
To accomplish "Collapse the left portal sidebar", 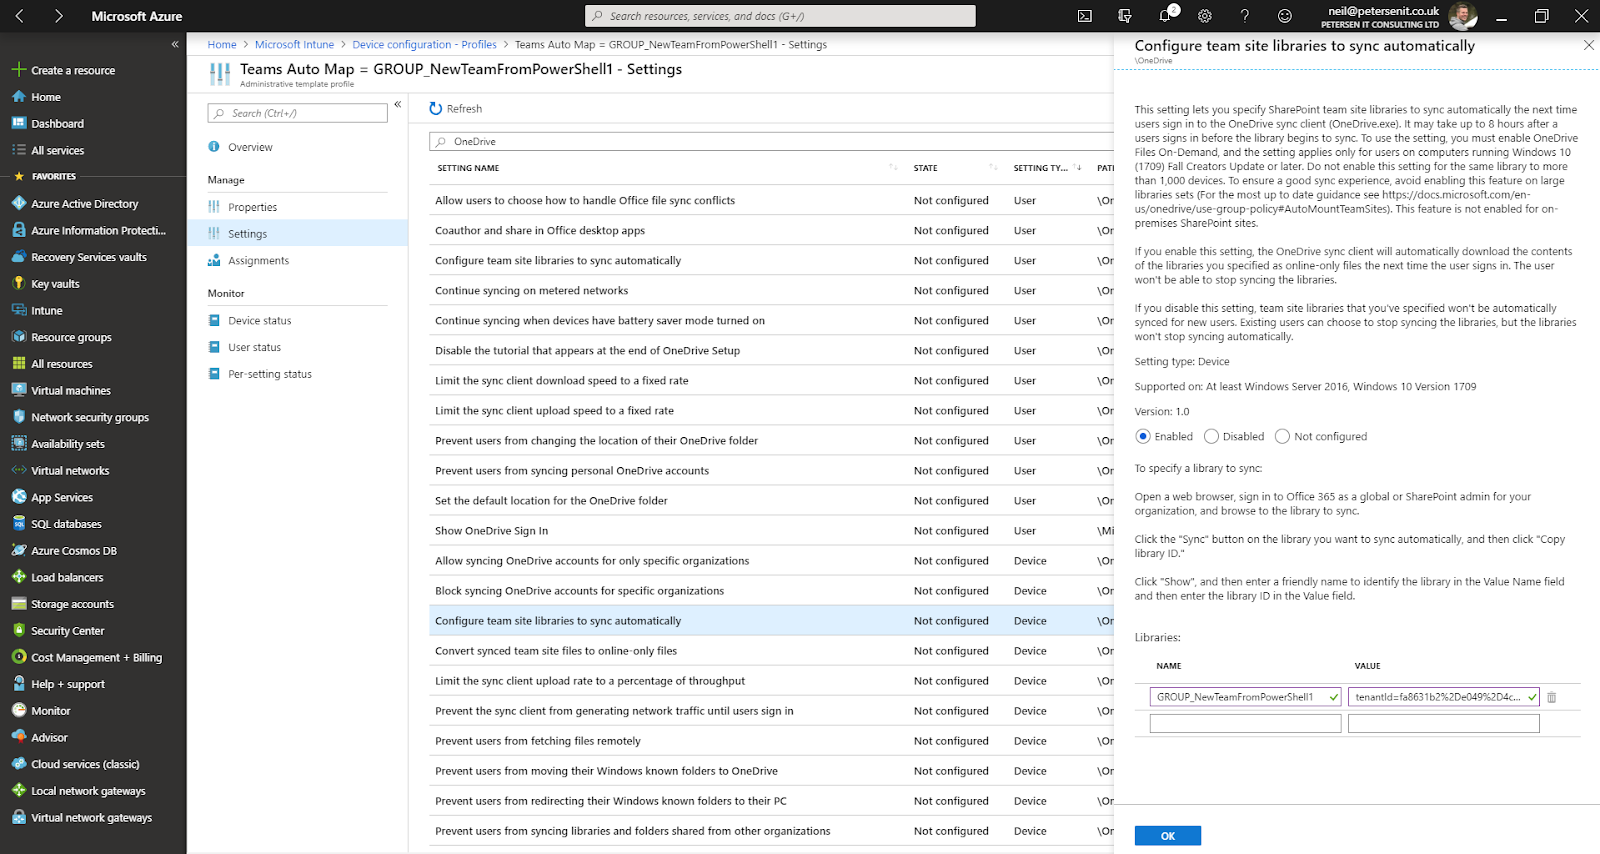I will 175,44.
